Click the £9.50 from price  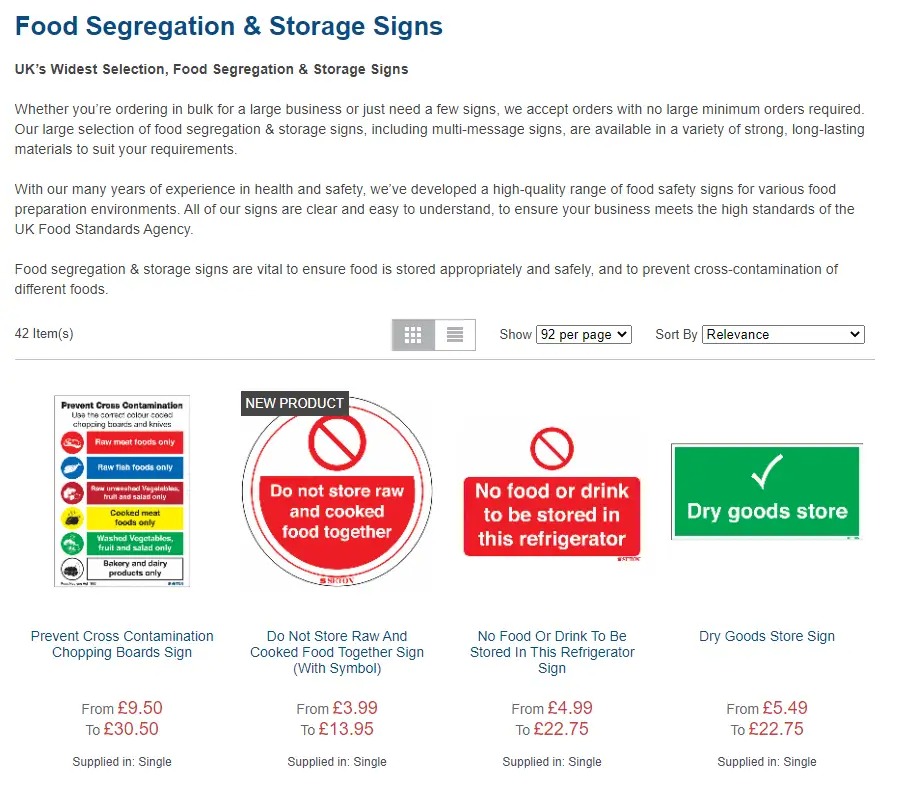tap(140, 708)
